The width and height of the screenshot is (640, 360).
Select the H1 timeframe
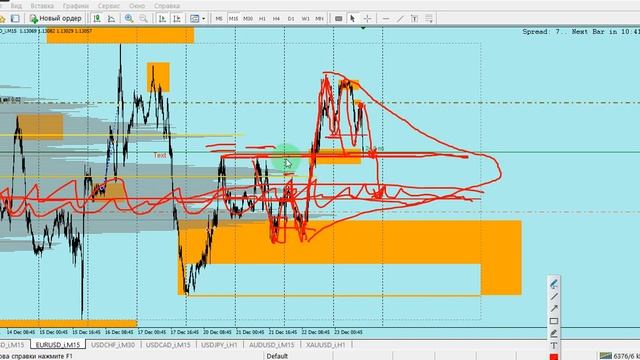pos(262,18)
